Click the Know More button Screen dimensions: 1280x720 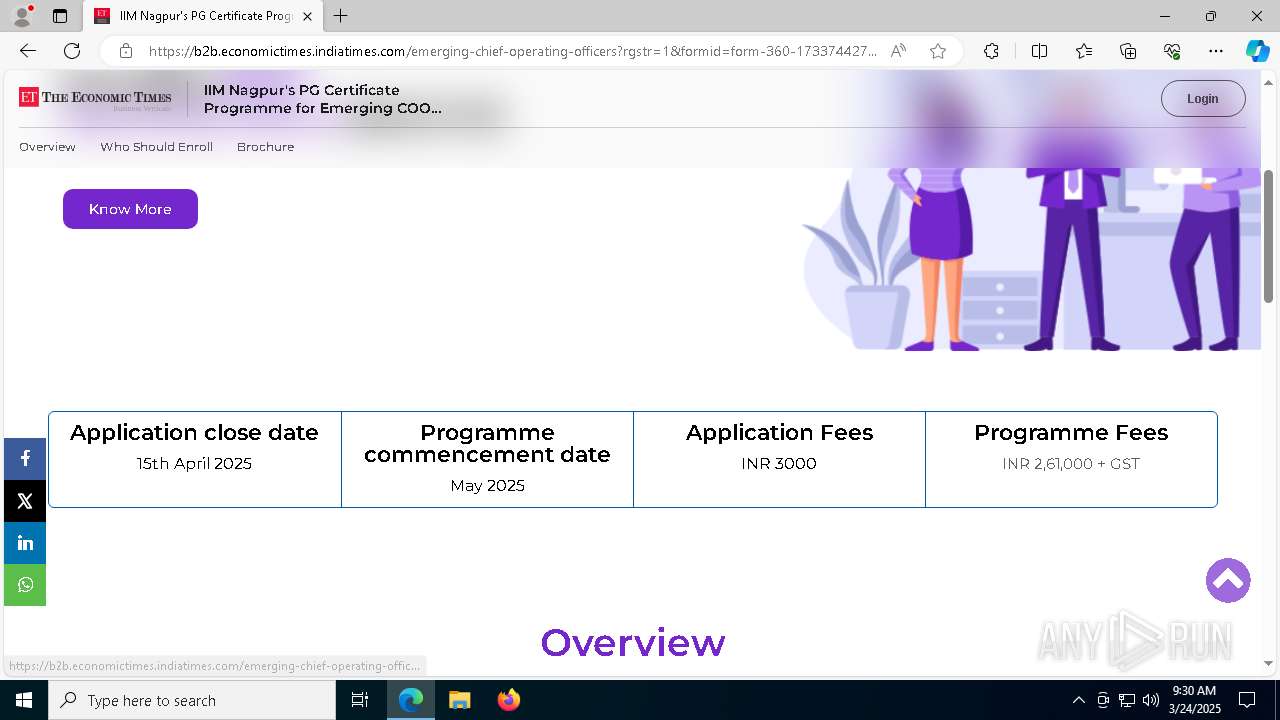click(x=130, y=209)
